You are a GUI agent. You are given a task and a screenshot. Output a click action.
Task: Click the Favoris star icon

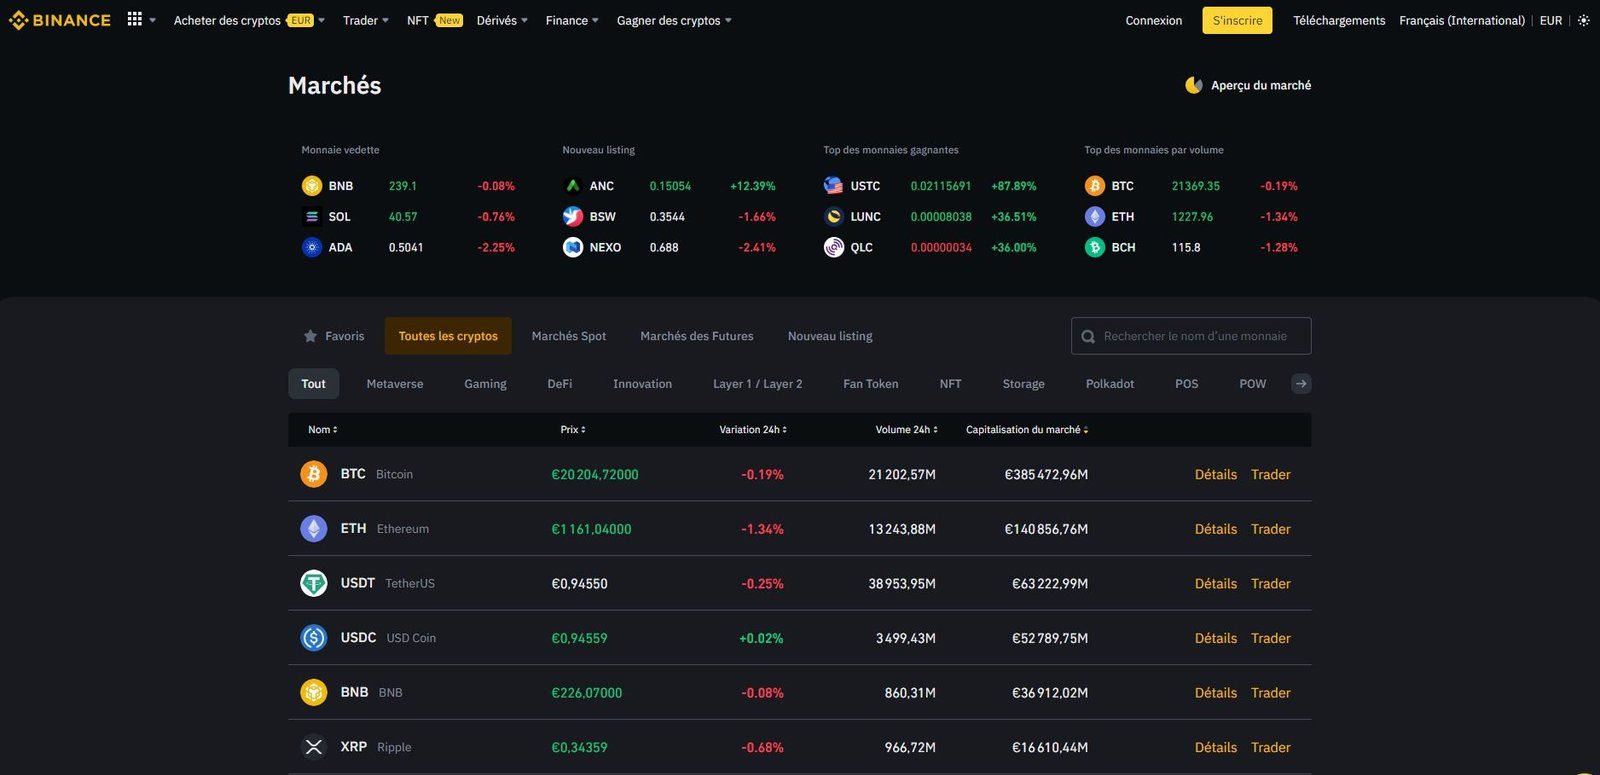310,336
